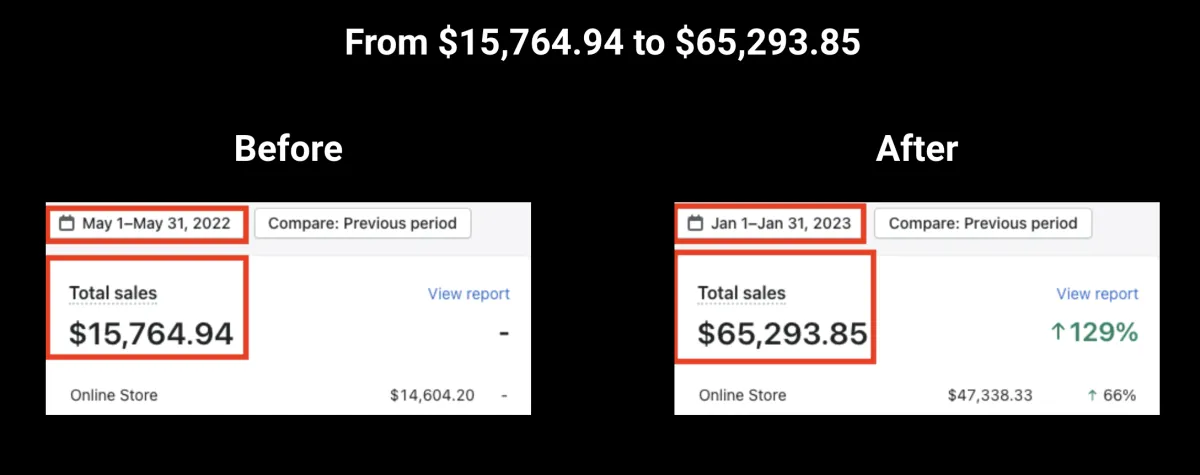Open the Jan 1–Jan 31, 2023 date picker

772,223
